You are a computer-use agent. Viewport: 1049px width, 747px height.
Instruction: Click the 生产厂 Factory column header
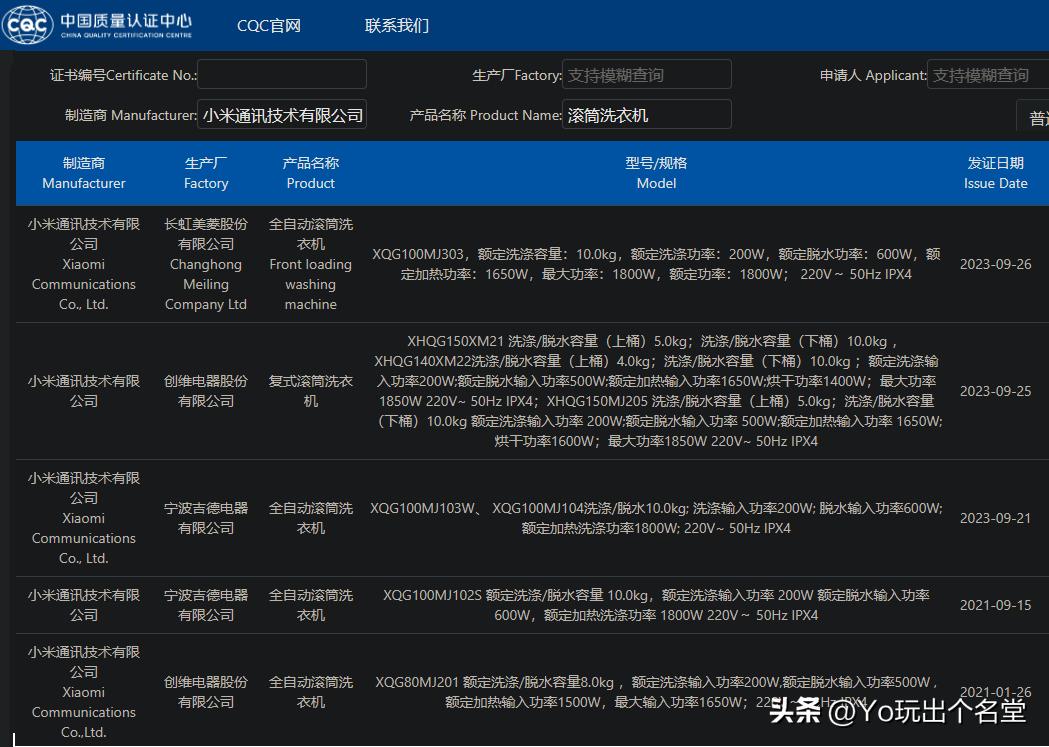[206, 173]
